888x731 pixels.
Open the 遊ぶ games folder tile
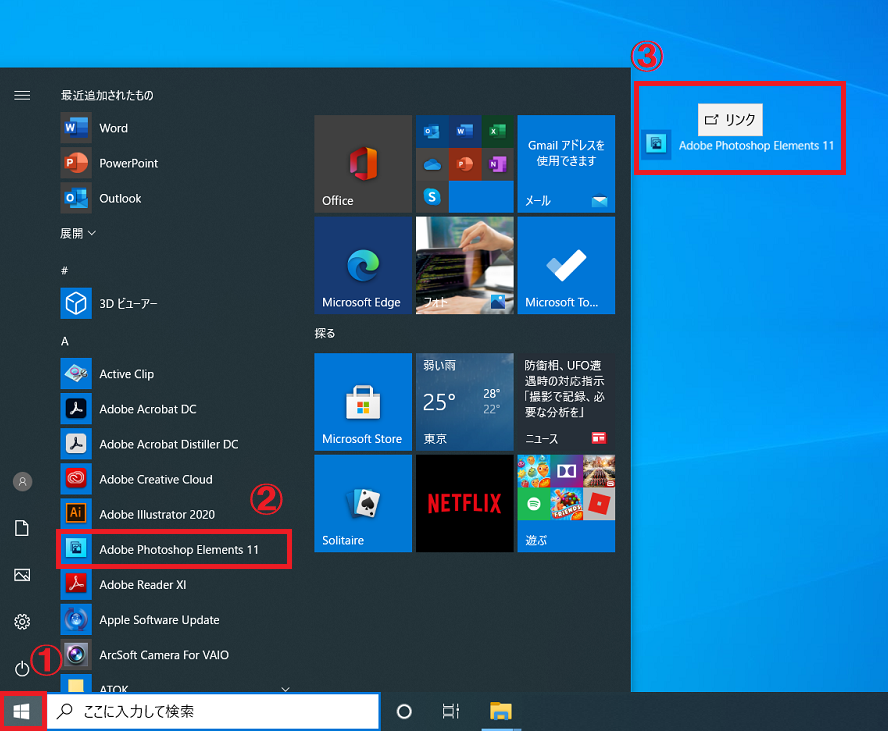[566, 503]
